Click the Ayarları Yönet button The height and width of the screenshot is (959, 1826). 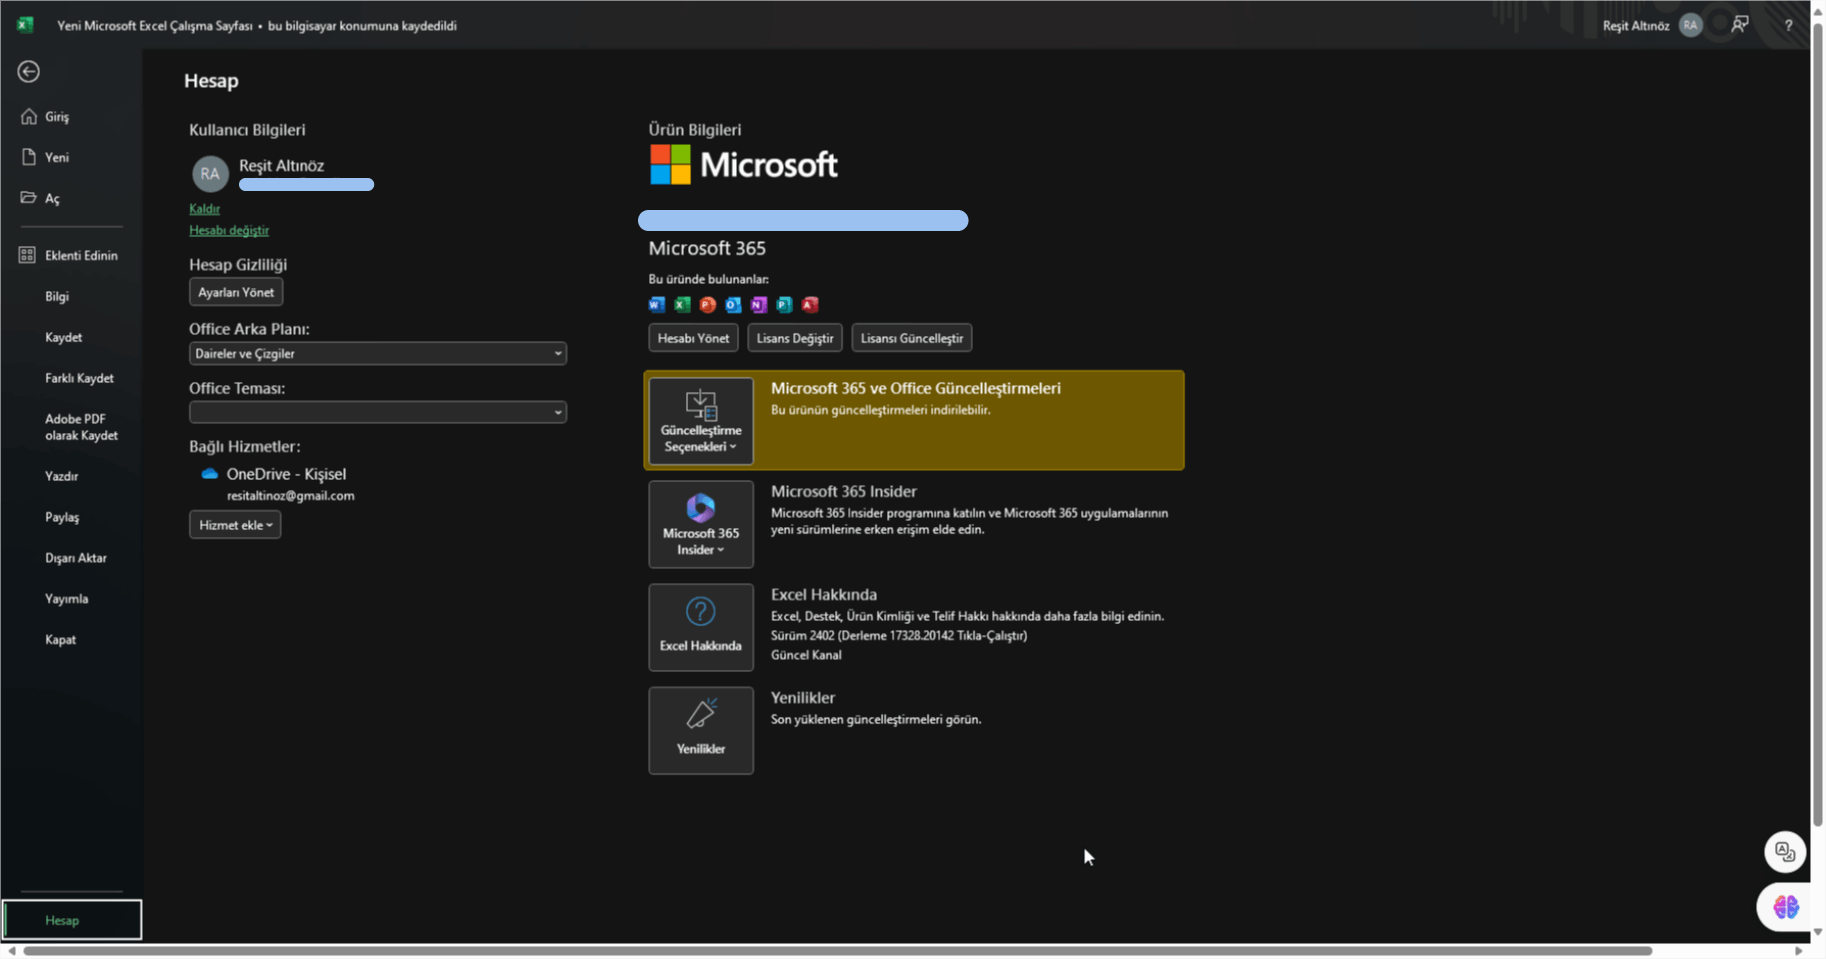click(x=236, y=292)
